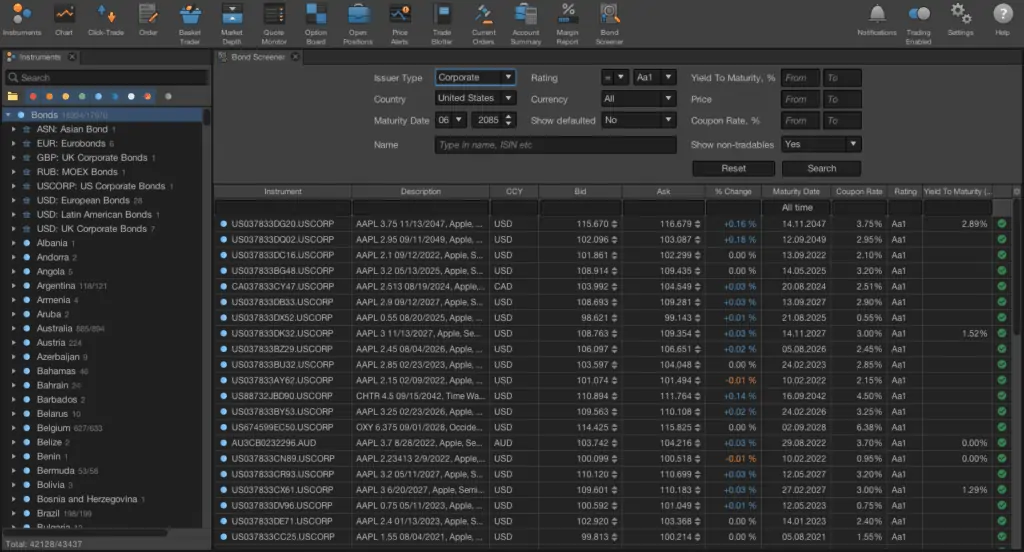1024x552 pixels.
Task: Open the Click-Trade tool
Action: pyautogui.click(x=106, y=20)
